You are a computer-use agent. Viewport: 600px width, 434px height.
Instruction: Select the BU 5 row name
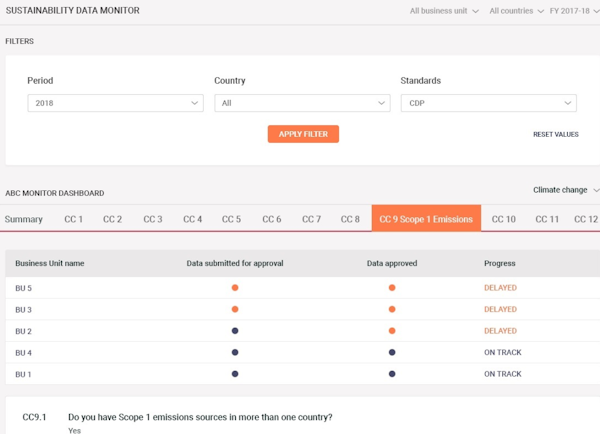[x=23, y=288]
